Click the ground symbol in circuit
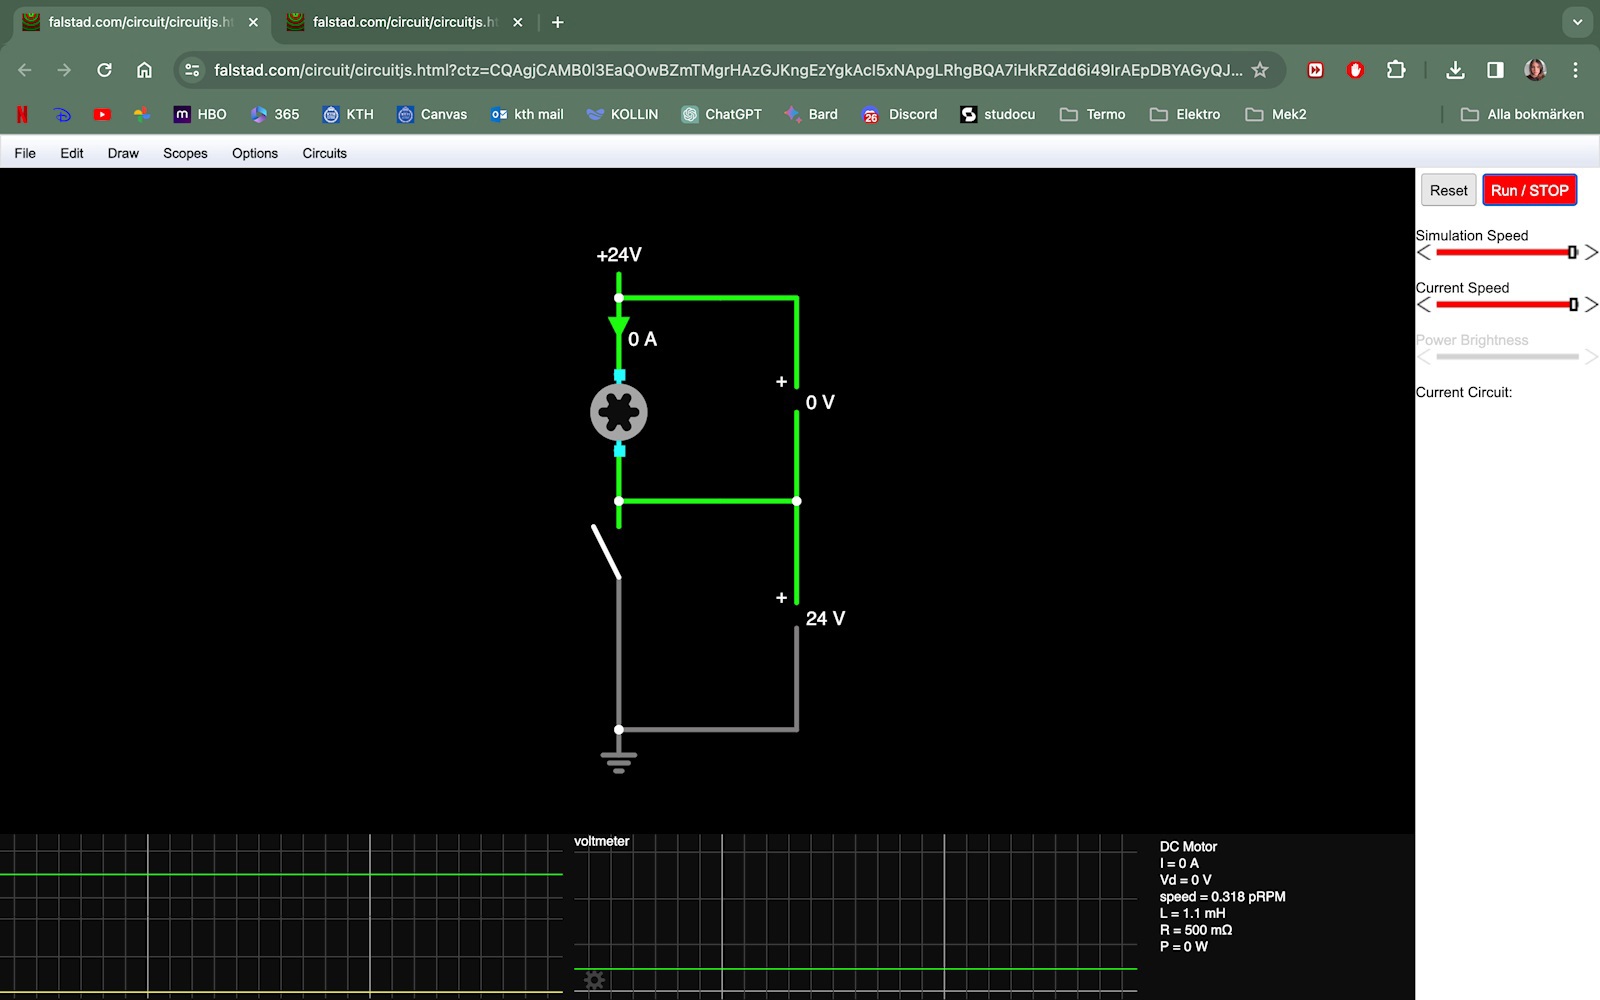1600x1000 pixels. pos(619,761)
